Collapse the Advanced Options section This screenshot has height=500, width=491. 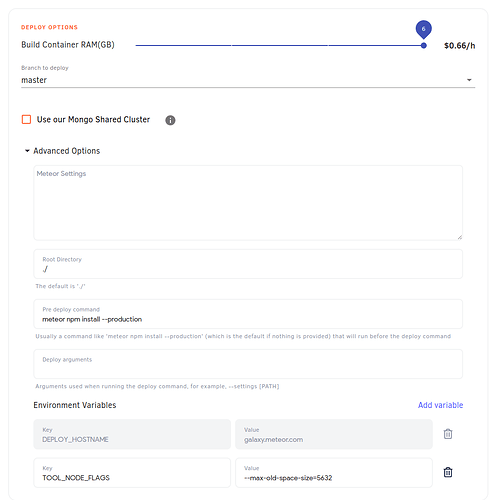62,151
